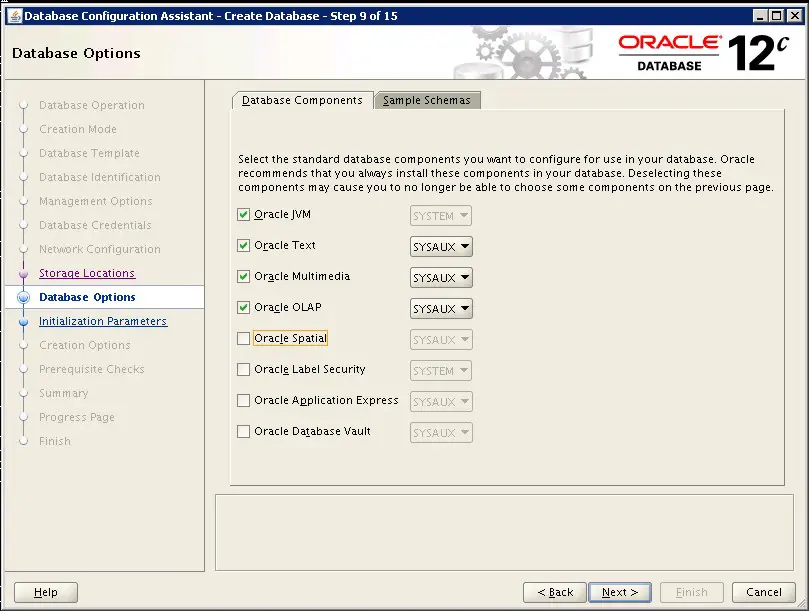Screen dimensions: 809x611
Task: Click the Summary step label
Action: pyautogui.click(x=63, y=393)
